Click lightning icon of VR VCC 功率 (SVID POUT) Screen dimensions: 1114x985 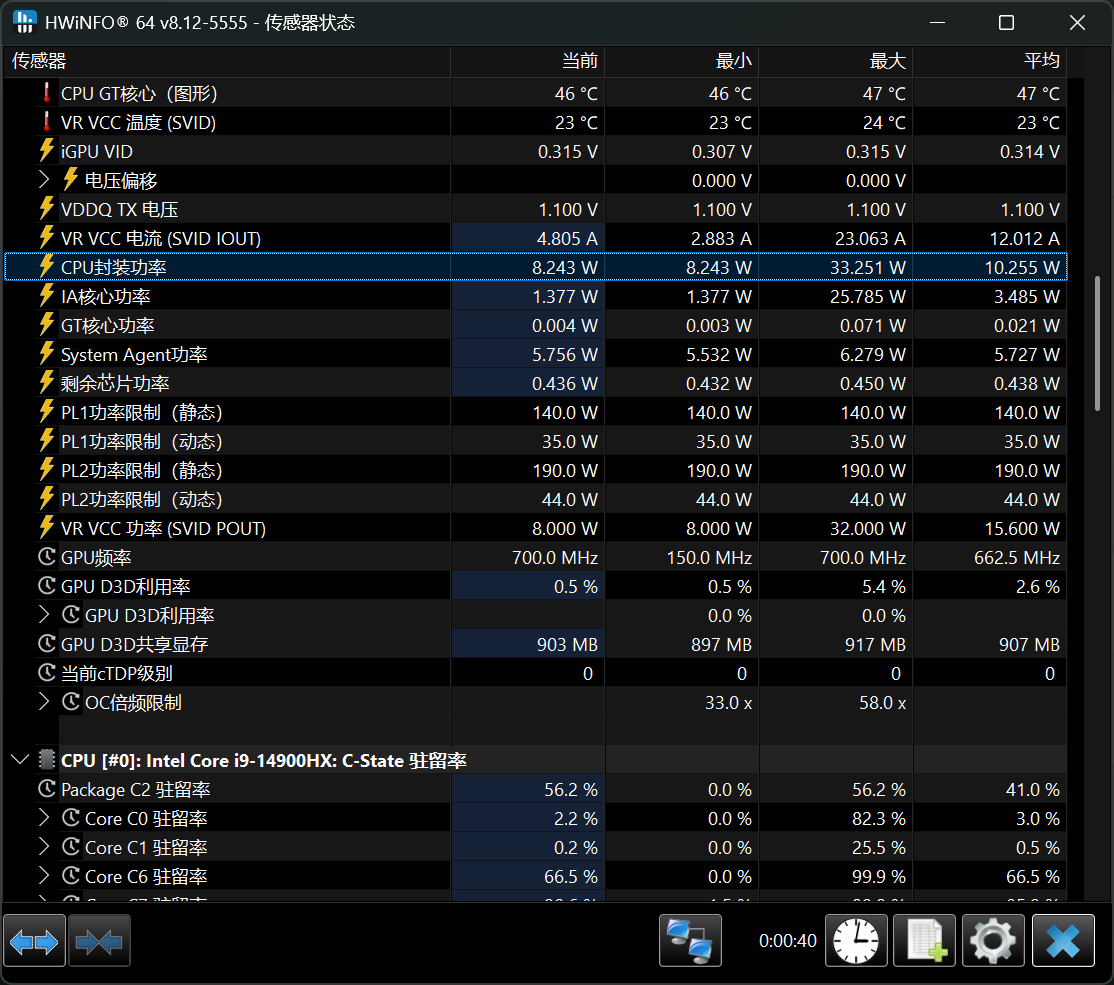[46, 528]
